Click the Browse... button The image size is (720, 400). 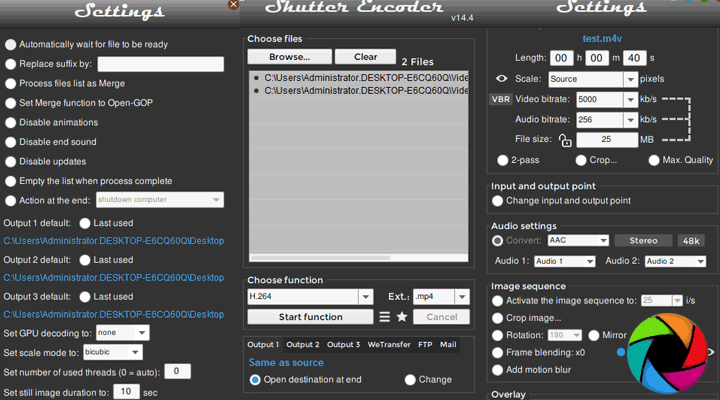pyautogui.click(x=287, y=57)
